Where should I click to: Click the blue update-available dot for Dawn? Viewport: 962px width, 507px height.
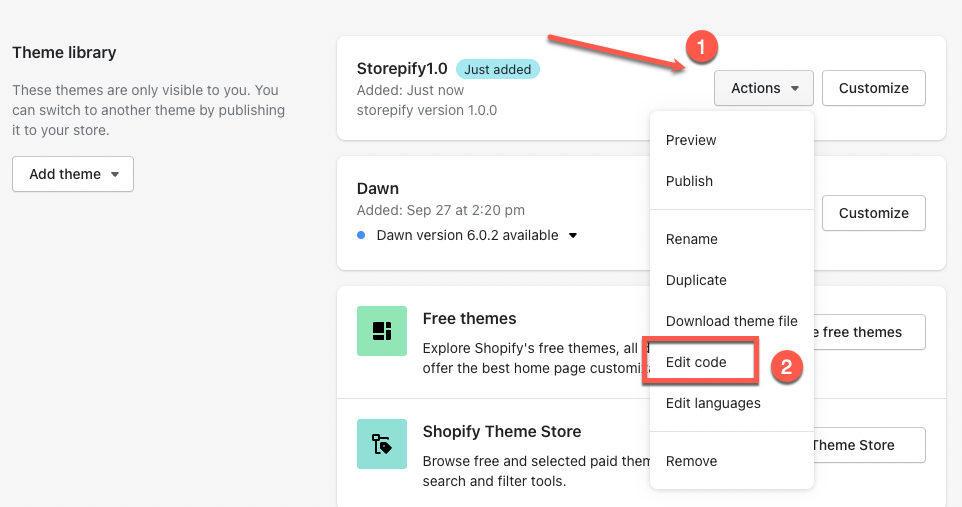pyautogui.click(x=361, y=235)
